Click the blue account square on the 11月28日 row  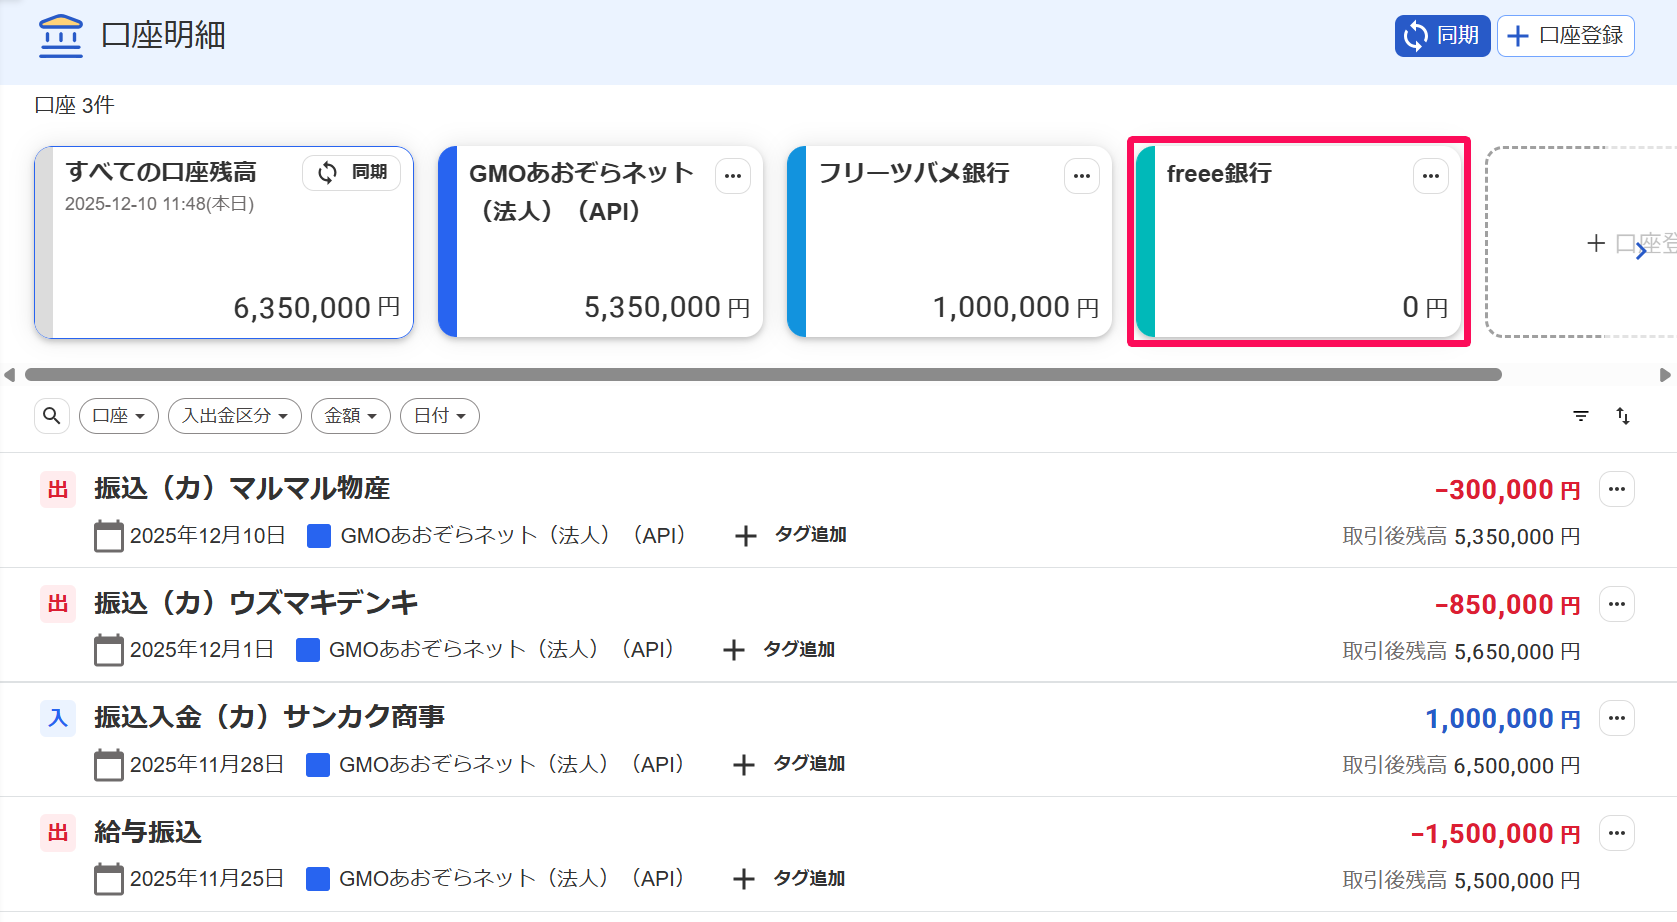coord(318,765)
